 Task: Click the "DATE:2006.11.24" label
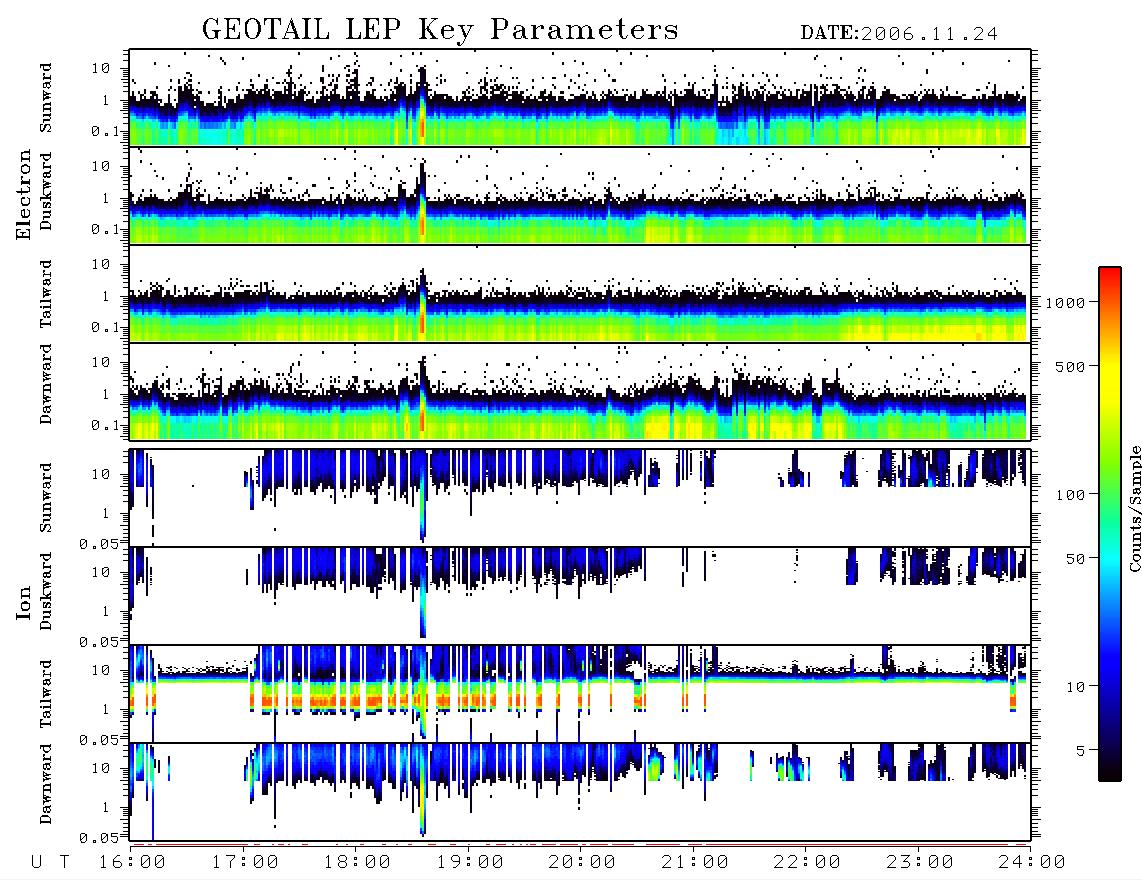899,33
